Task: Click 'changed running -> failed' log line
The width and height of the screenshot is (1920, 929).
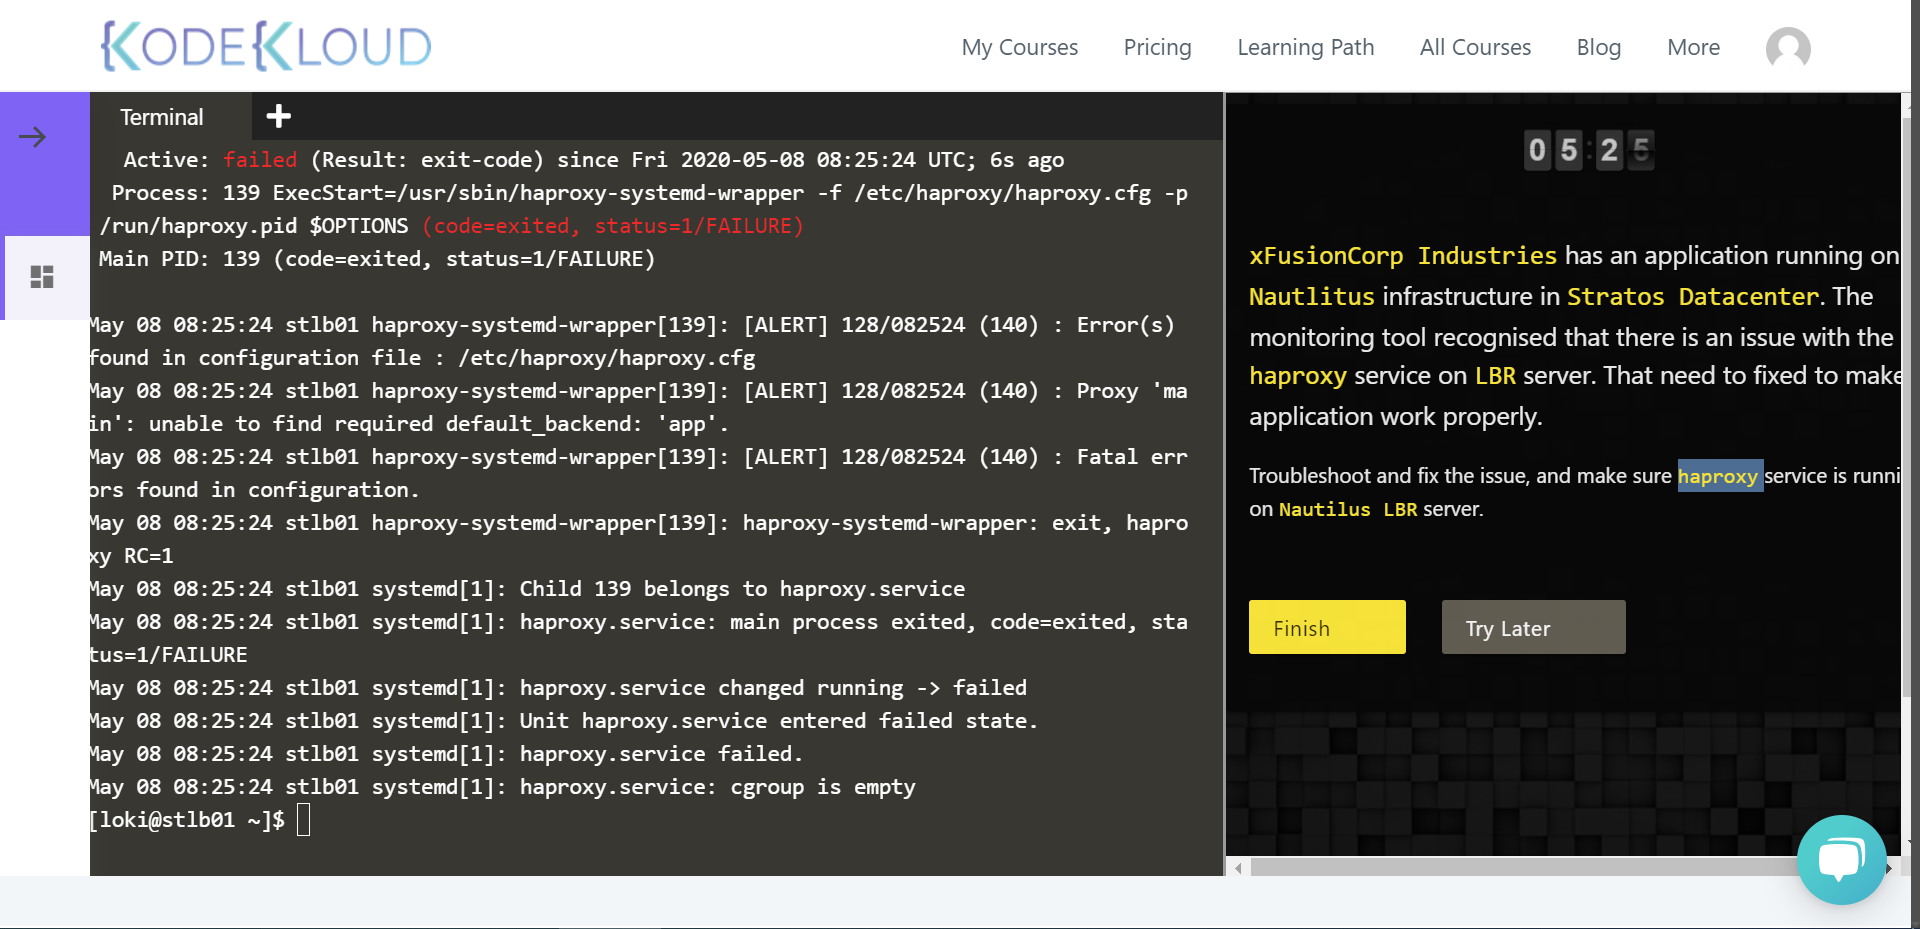Action: [557, 688]
